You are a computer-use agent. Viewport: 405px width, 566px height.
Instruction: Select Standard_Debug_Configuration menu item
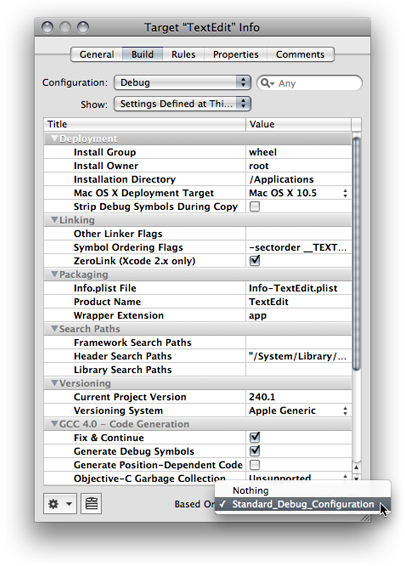[x=303, y=504]
